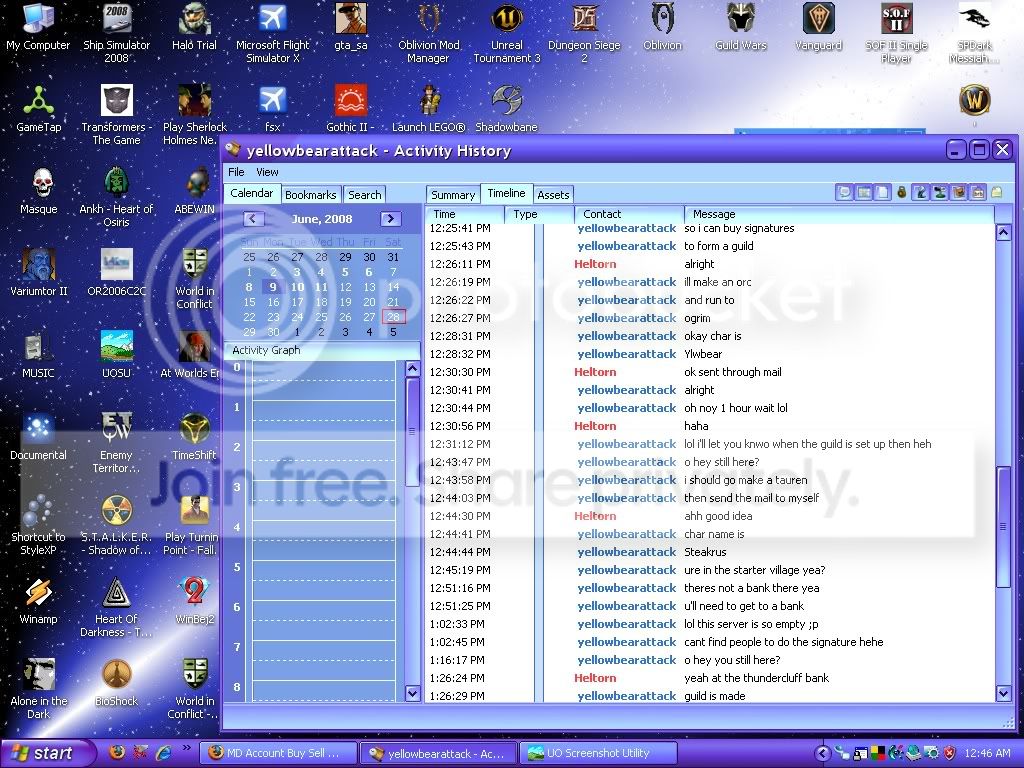1024x768 pixels.
Task: Select the Masque skull desktop icon
Action: click(38, 191)
